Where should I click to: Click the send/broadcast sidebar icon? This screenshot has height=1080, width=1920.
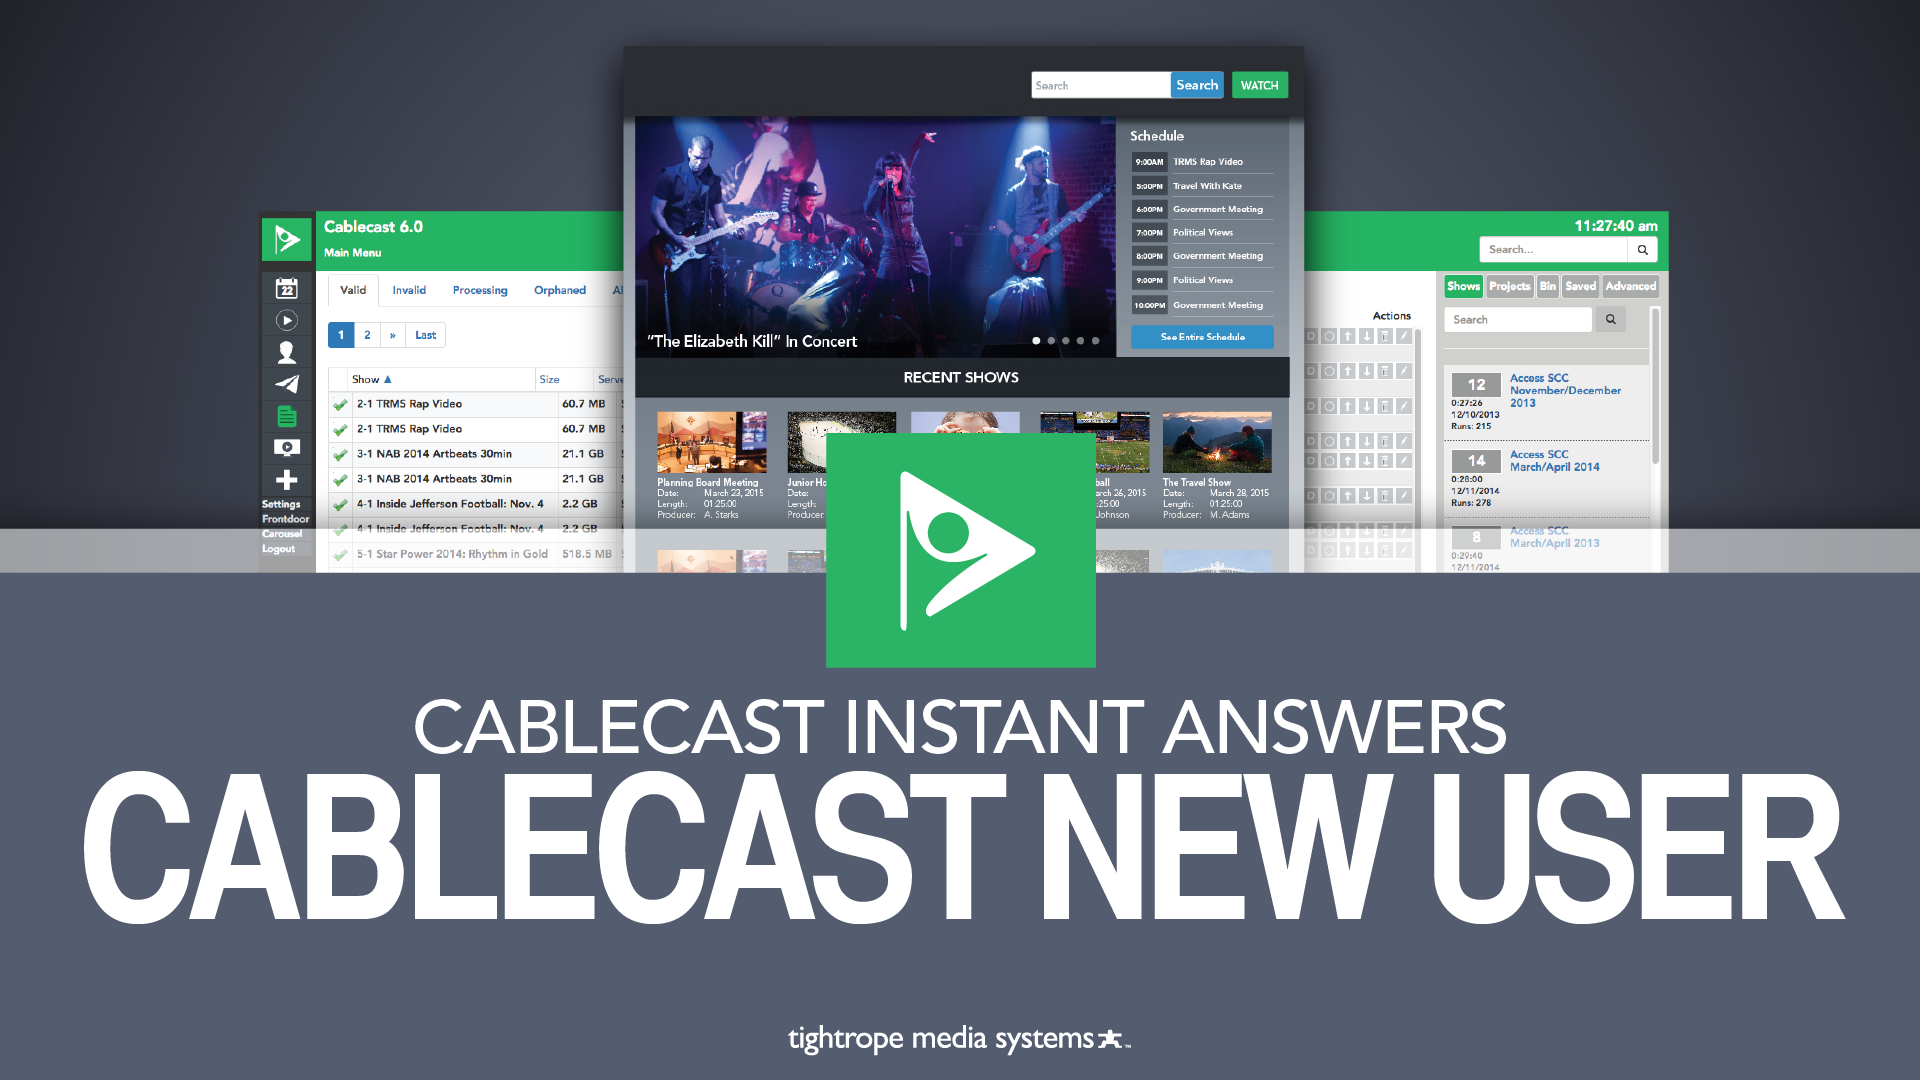coord(286,382)
